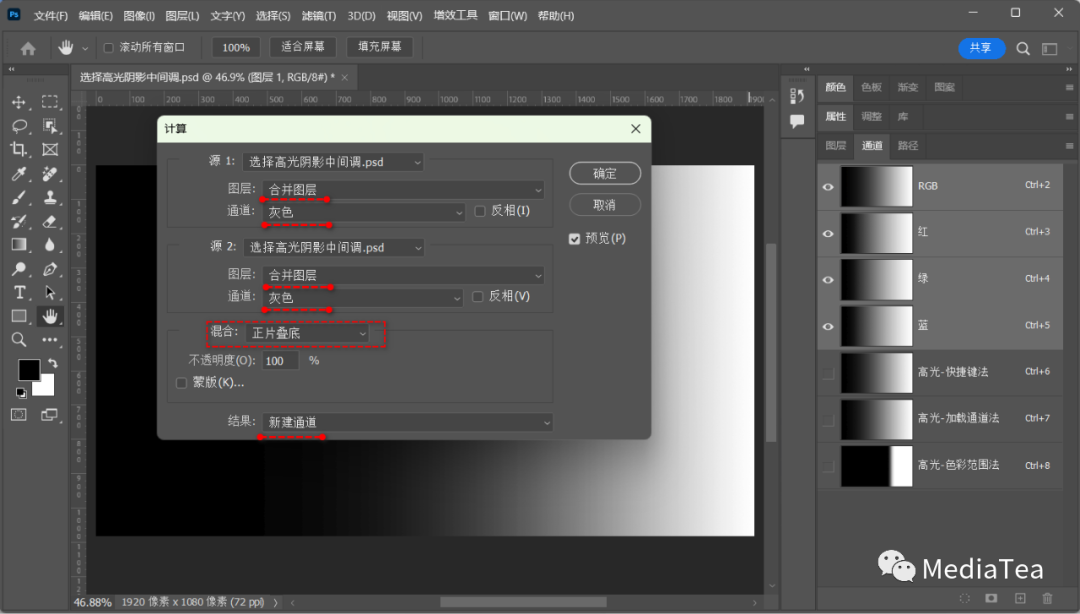Select the Dodge tool

pyautogui.click(x=19, y=269)
